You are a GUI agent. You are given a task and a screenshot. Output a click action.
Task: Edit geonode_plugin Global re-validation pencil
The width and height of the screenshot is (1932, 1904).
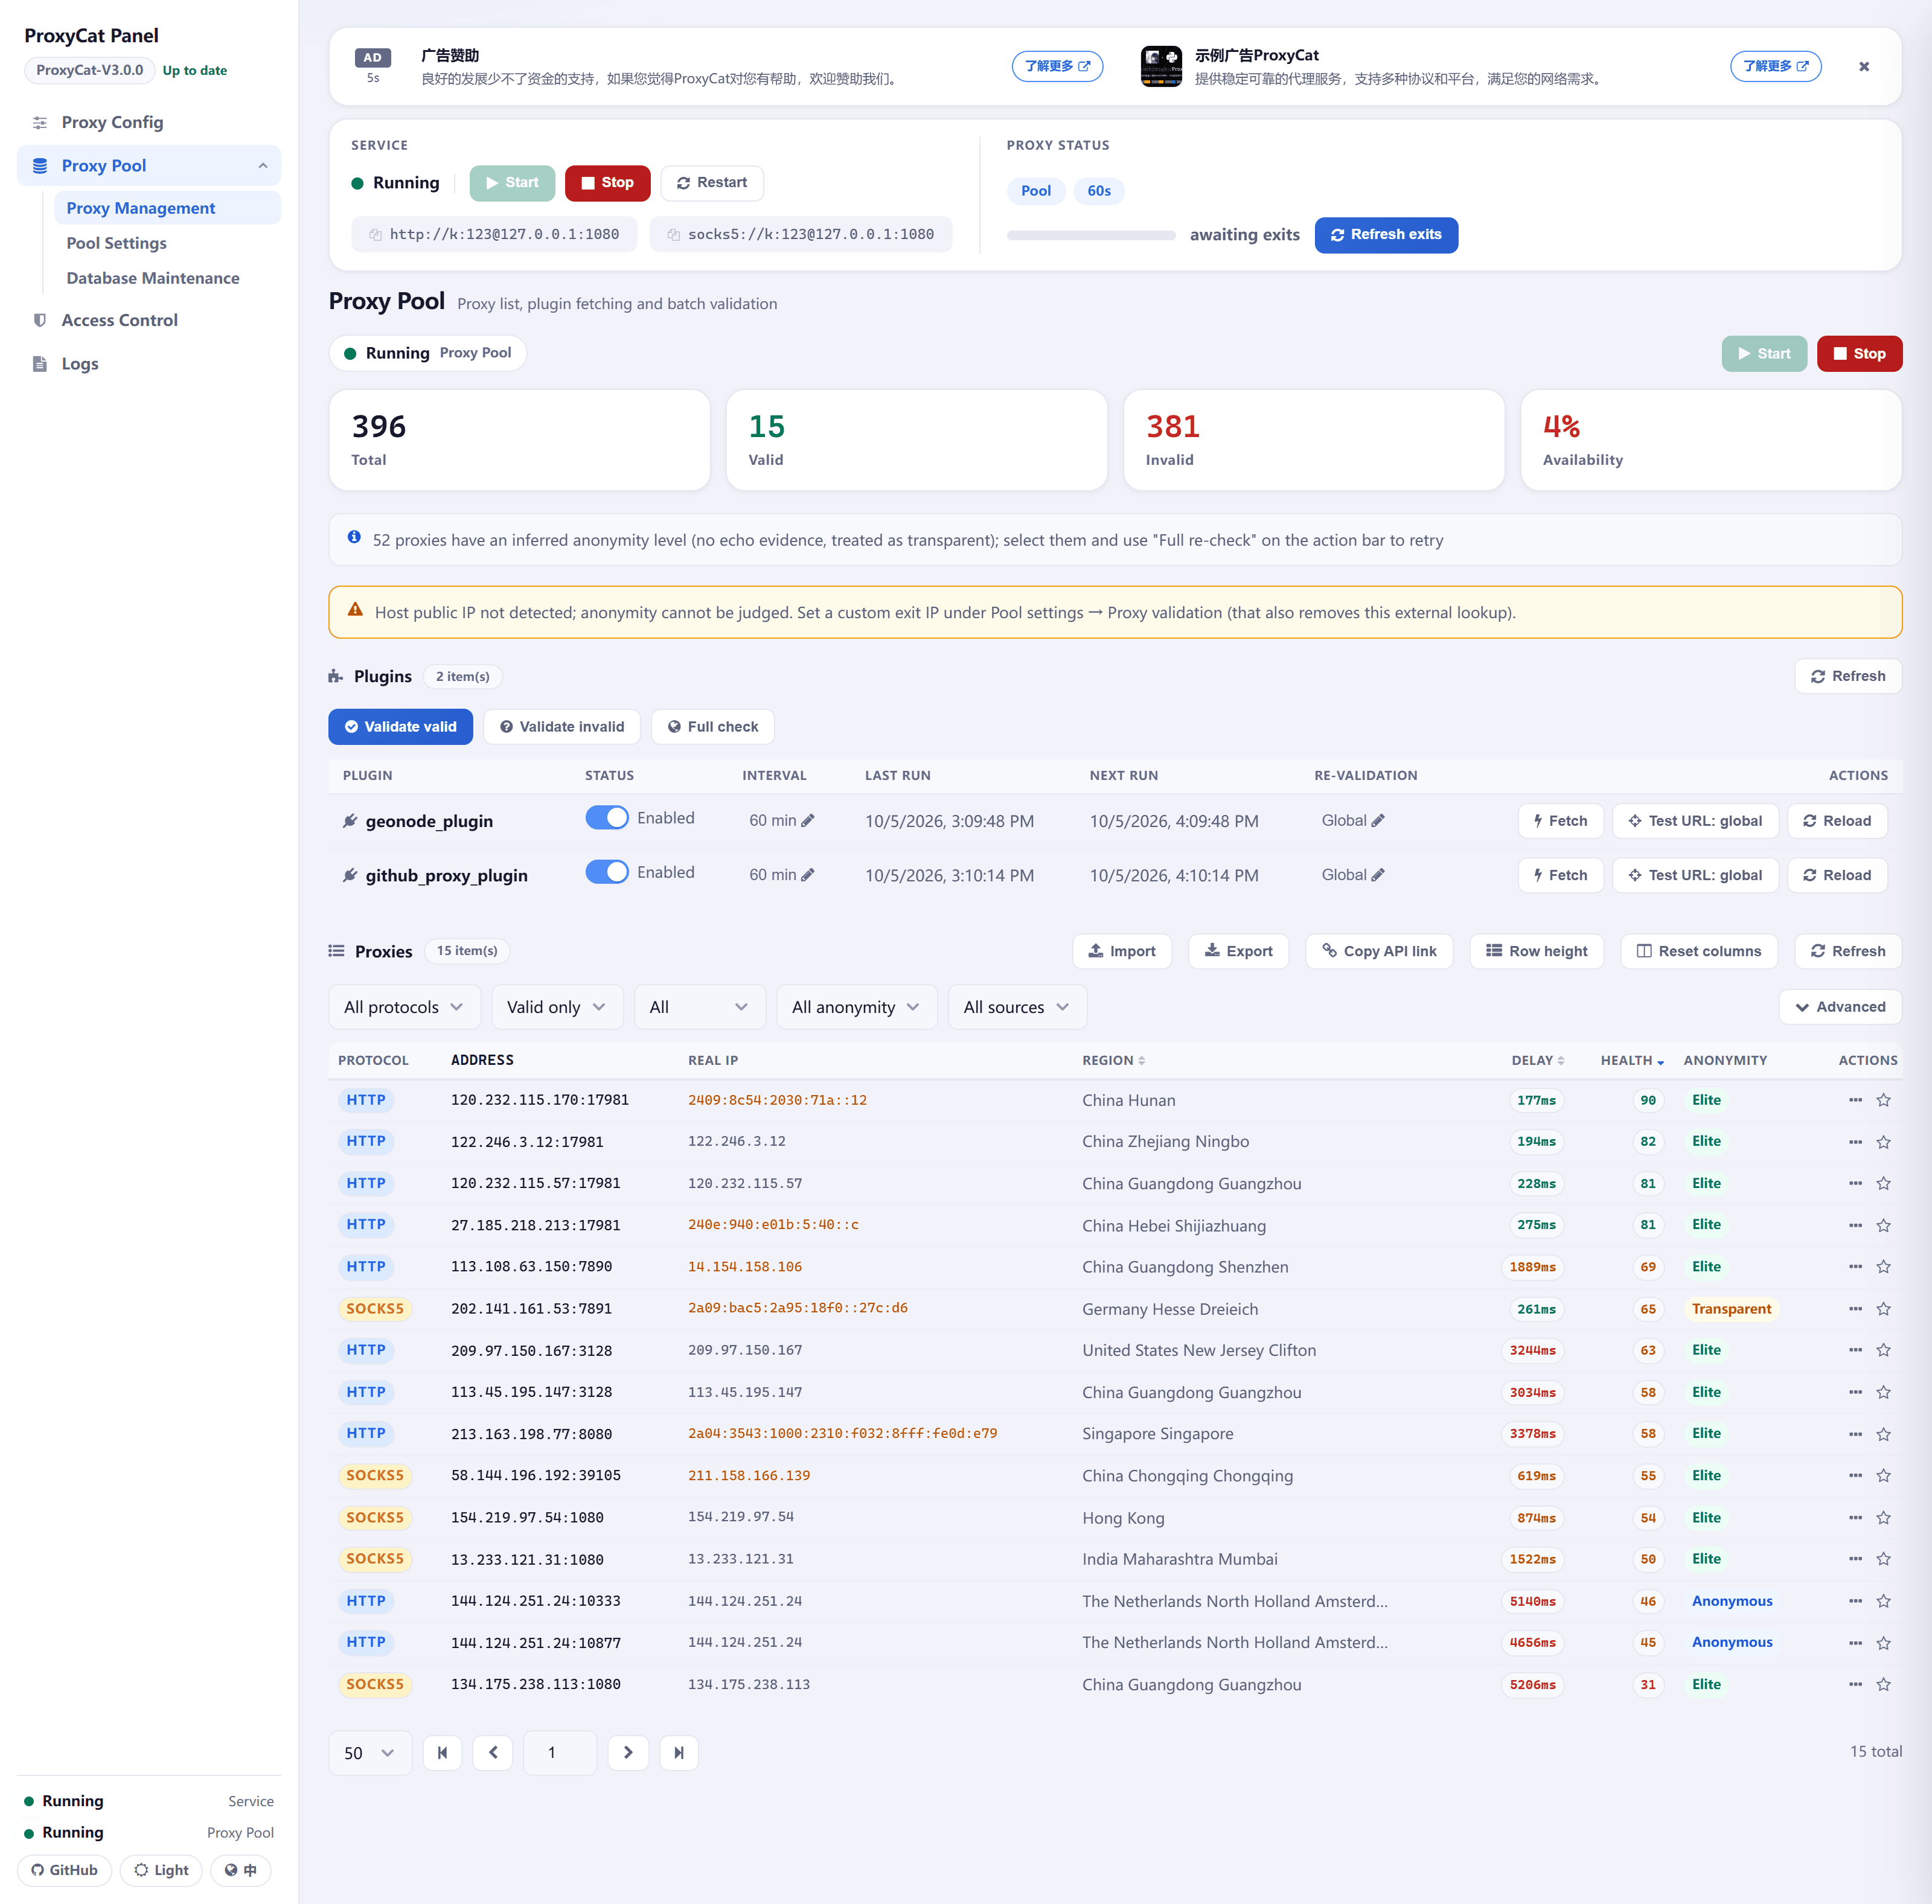[x=1378, y=821]
